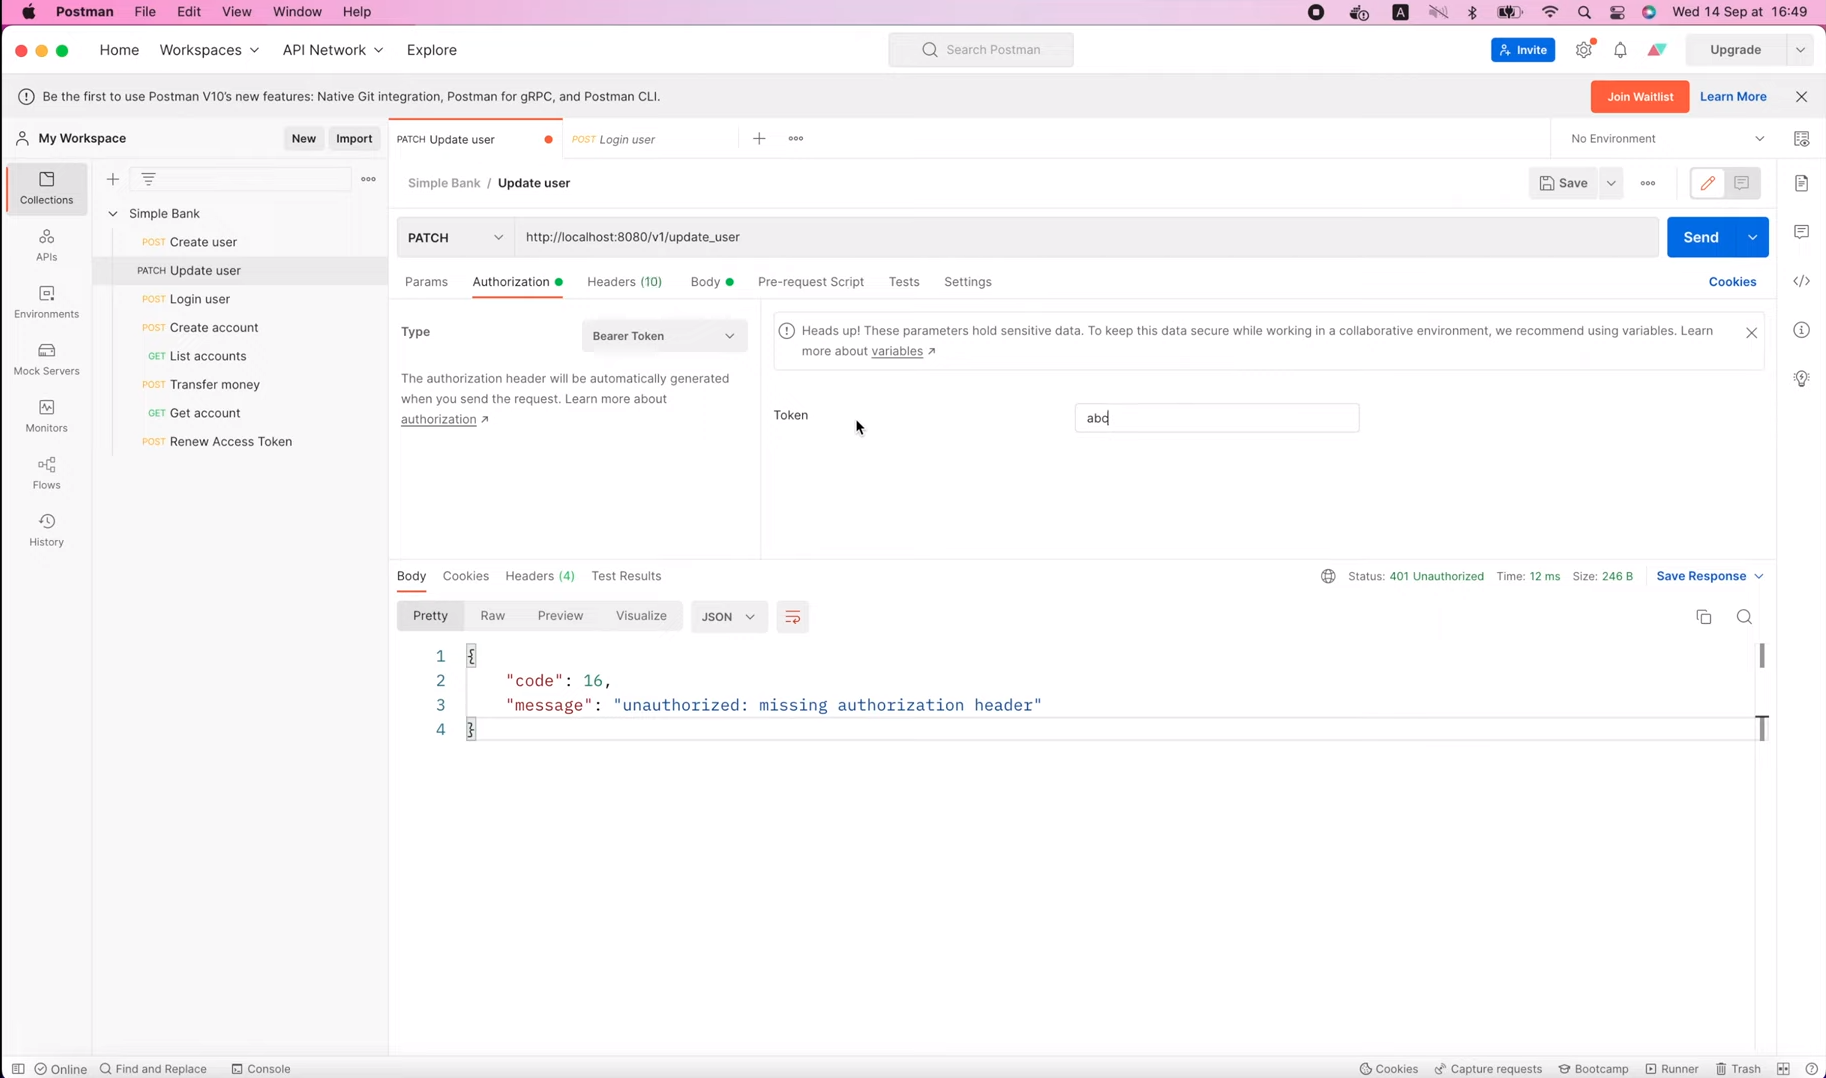Copy the response body

click(1704, 617)
